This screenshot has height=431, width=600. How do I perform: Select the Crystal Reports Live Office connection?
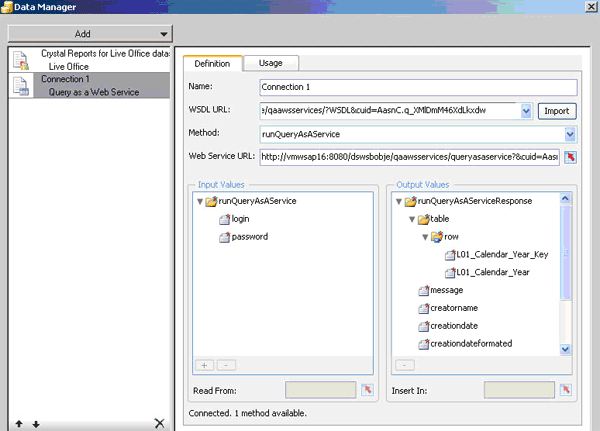(x=88, y=59)
